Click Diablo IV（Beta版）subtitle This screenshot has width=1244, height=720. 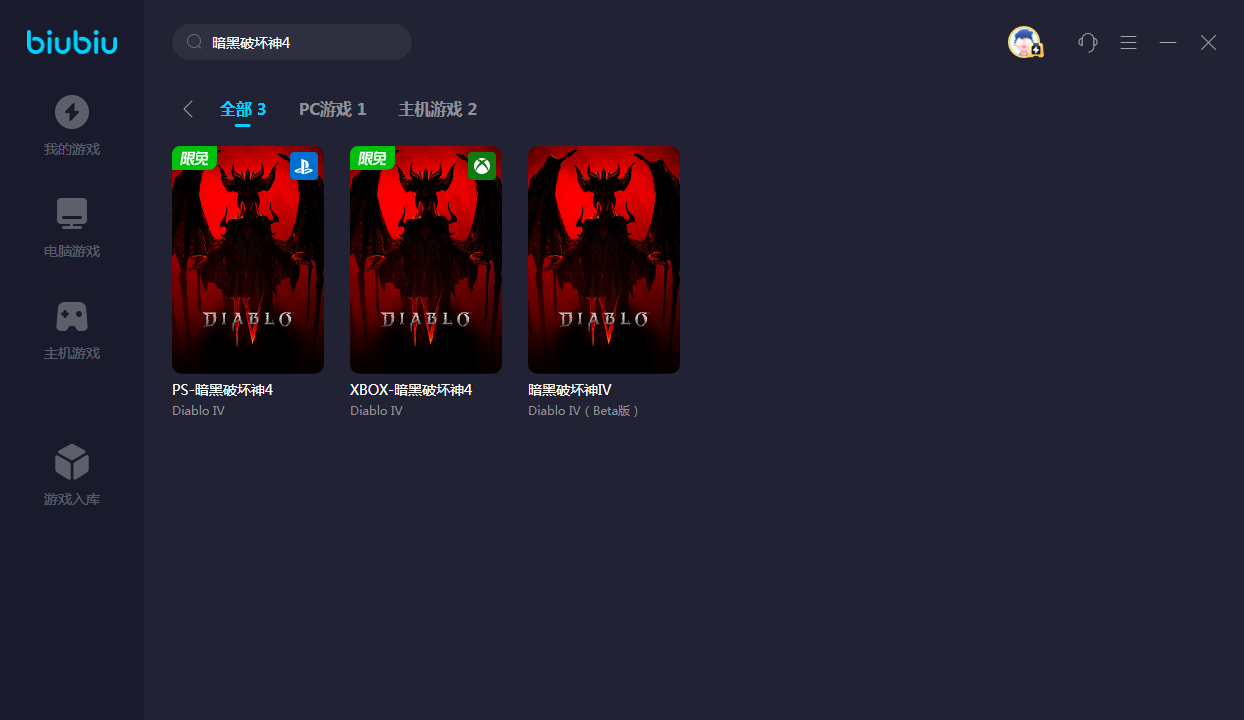[584, 411]
